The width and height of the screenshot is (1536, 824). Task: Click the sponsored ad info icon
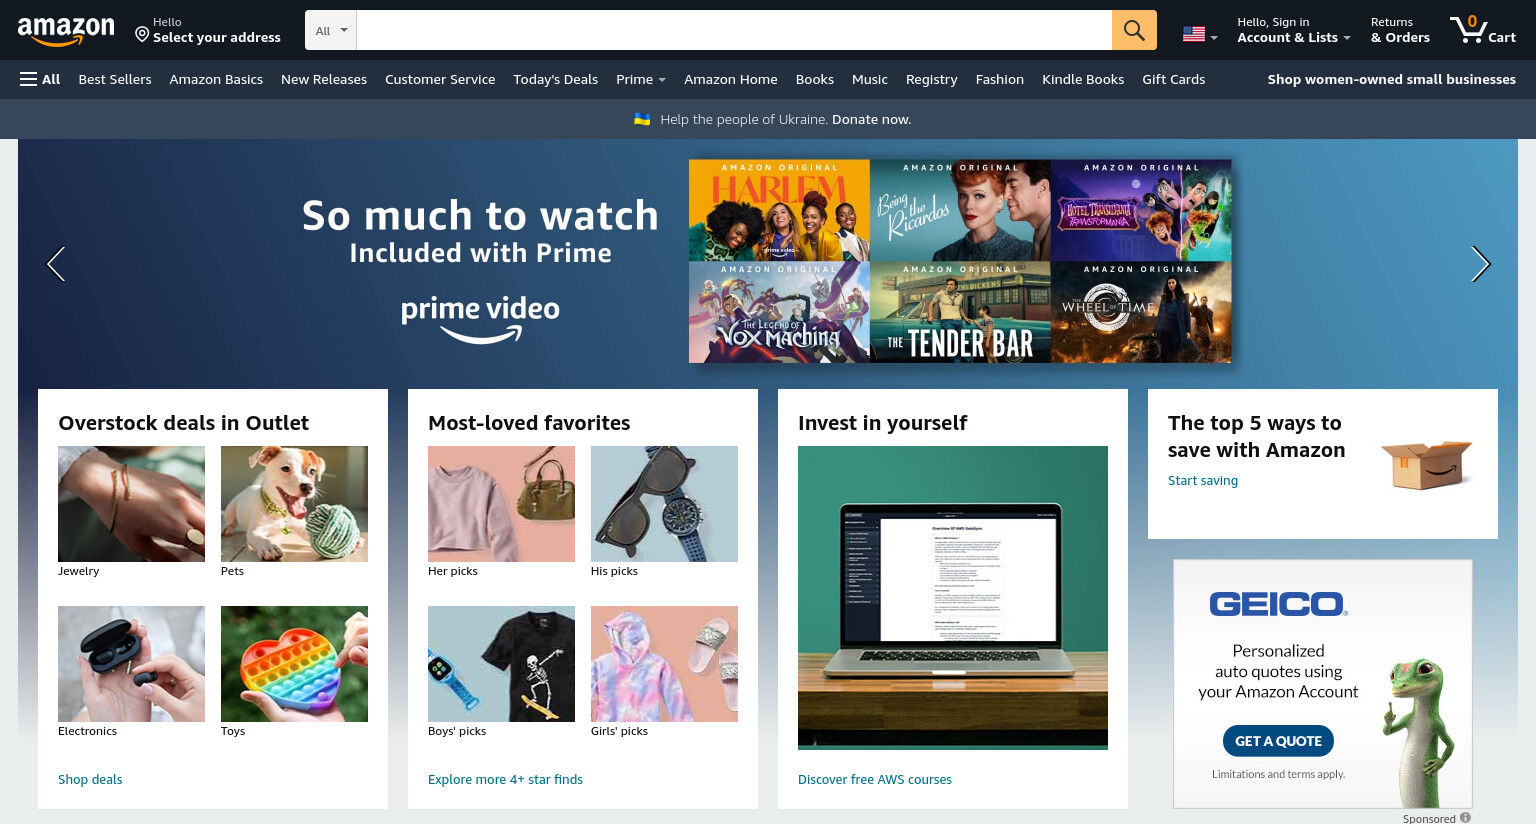[1465, 818]
